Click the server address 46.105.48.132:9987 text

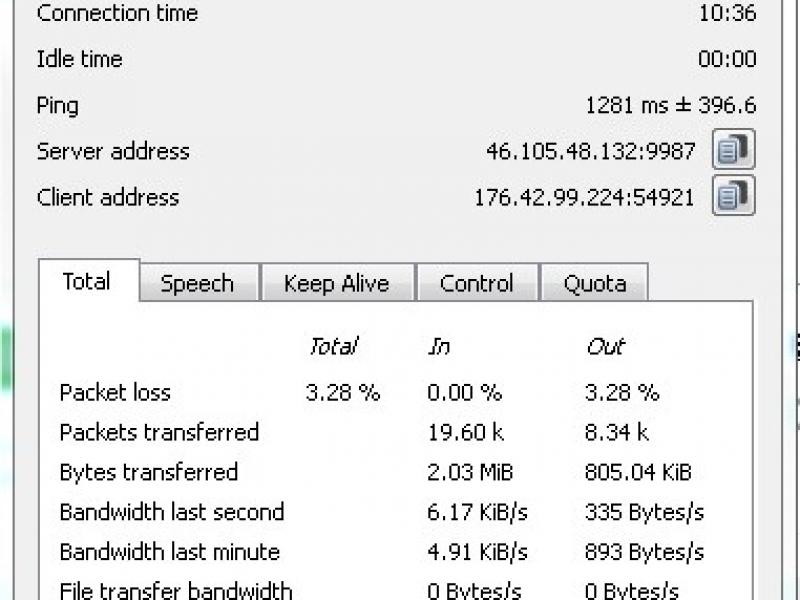(x=590, y=151)
